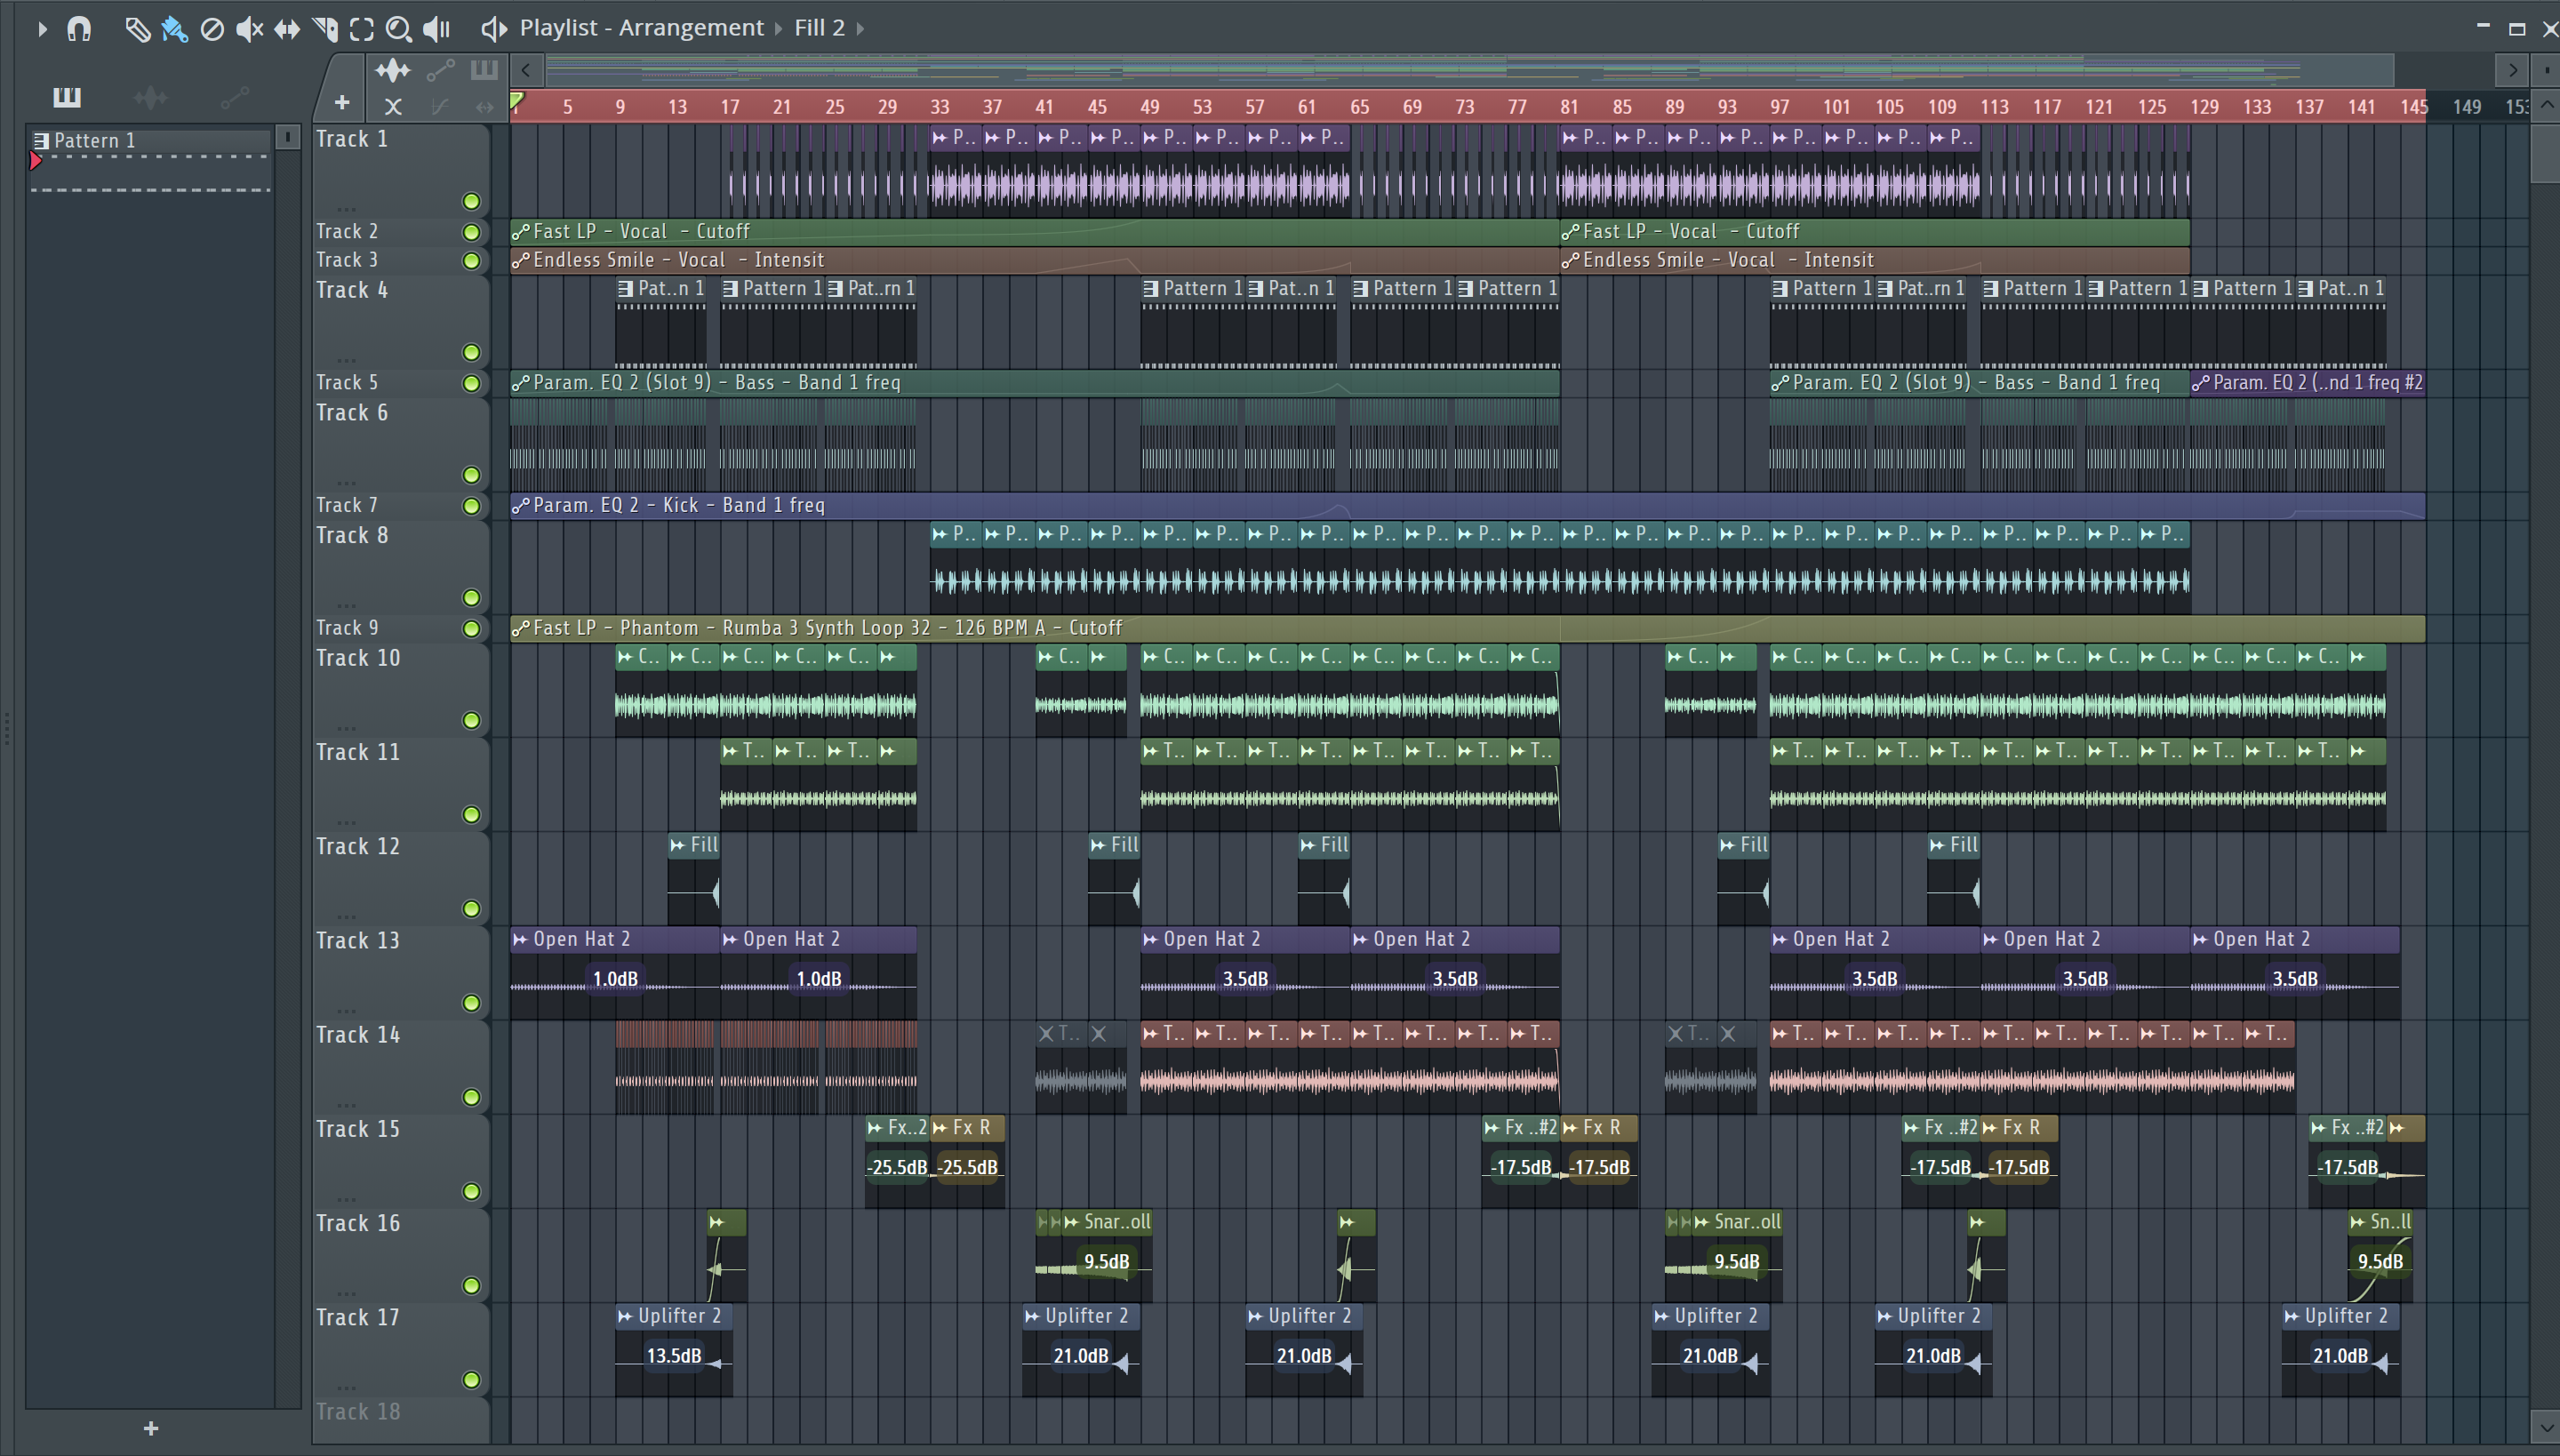Open Param. EQ 2 Kick Band 1 freq menu
The width and height of the screenshot is (2560, 1456).
(x=519, y=506)
